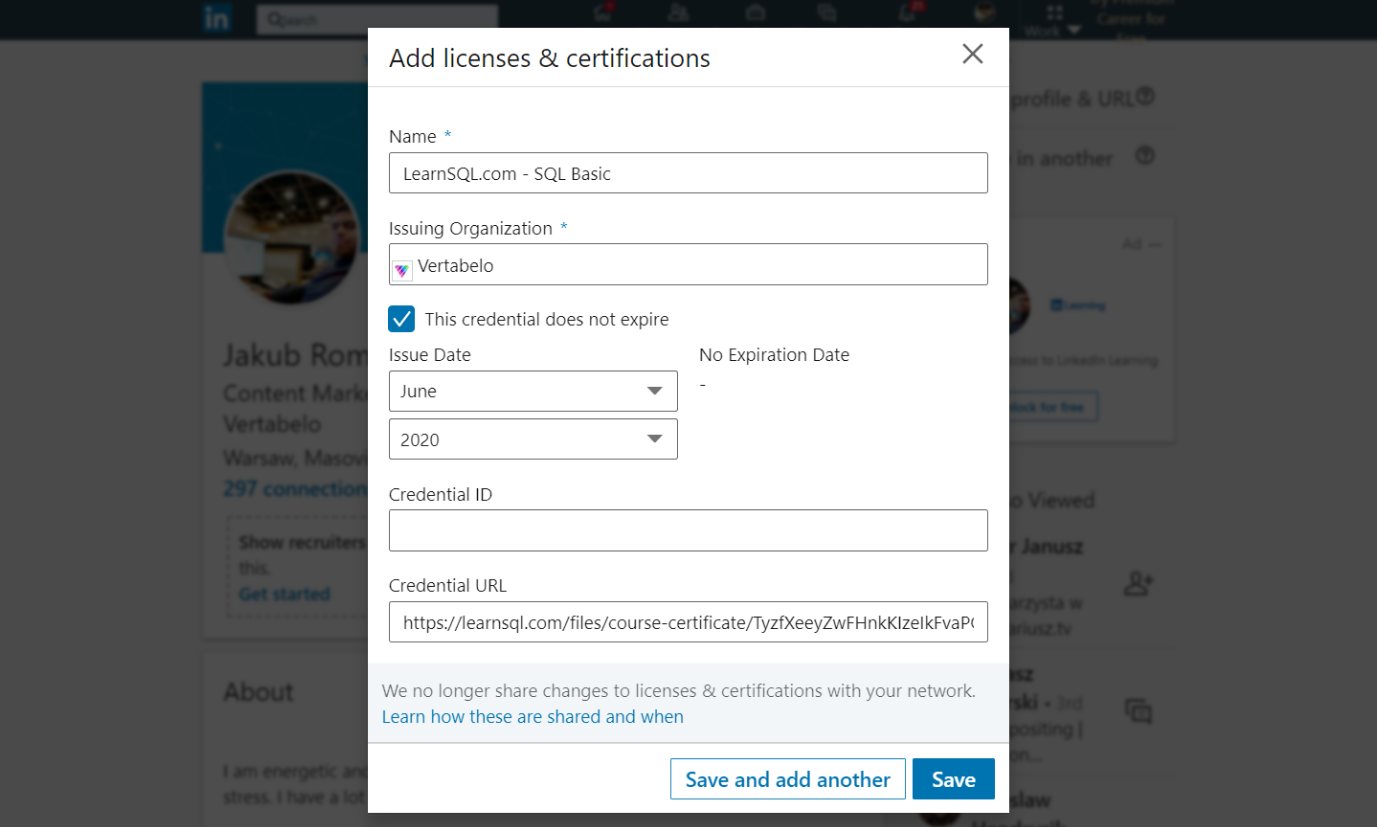
Task: Open the Jobs briefcase icon in navbar
Action: (x=755, y=13)
